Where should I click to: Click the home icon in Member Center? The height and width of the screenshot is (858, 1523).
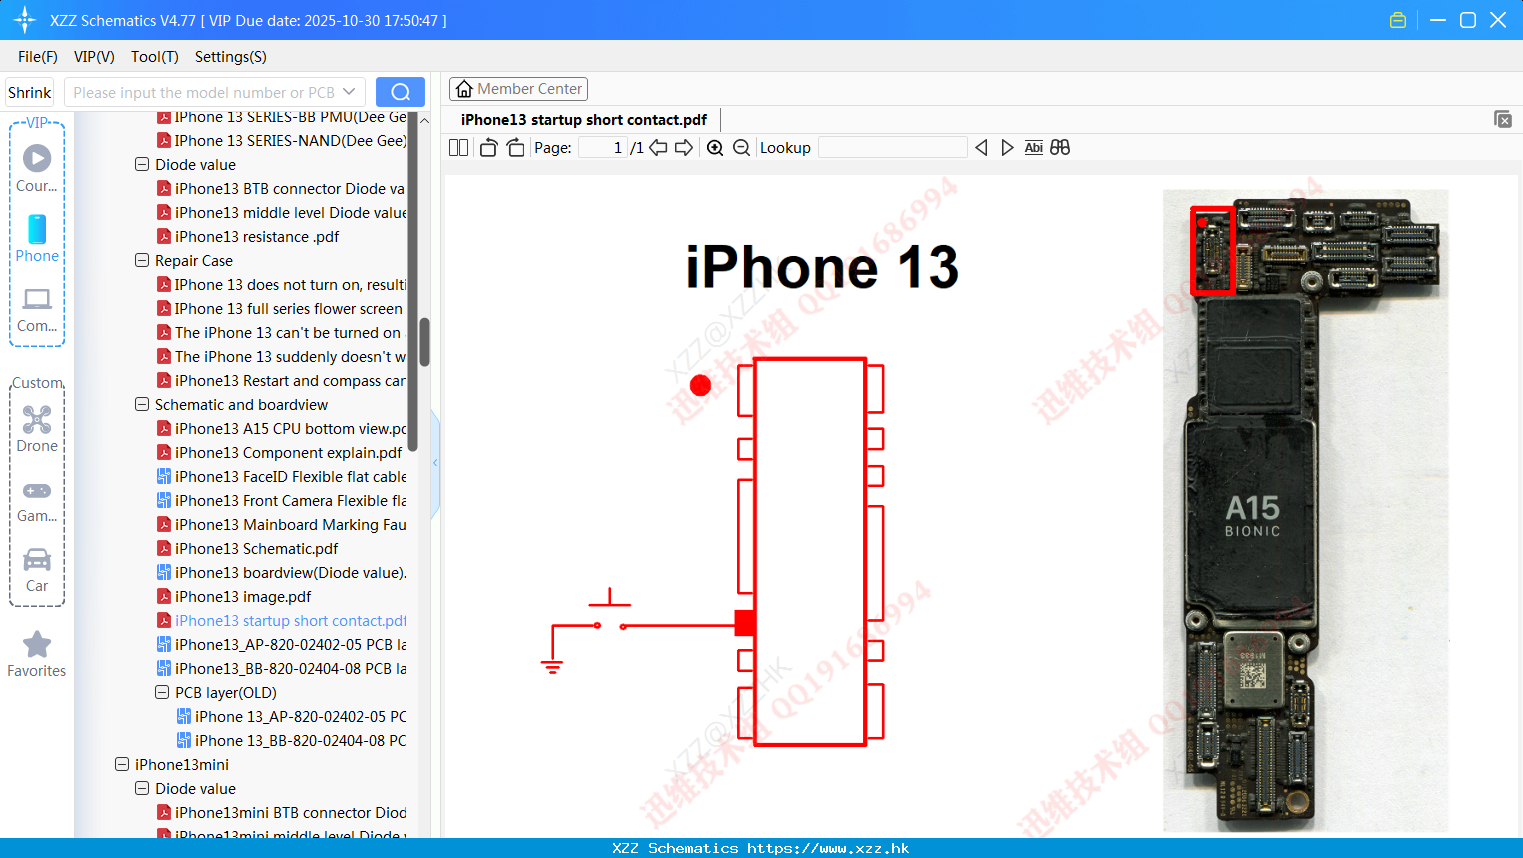point(464,89)
